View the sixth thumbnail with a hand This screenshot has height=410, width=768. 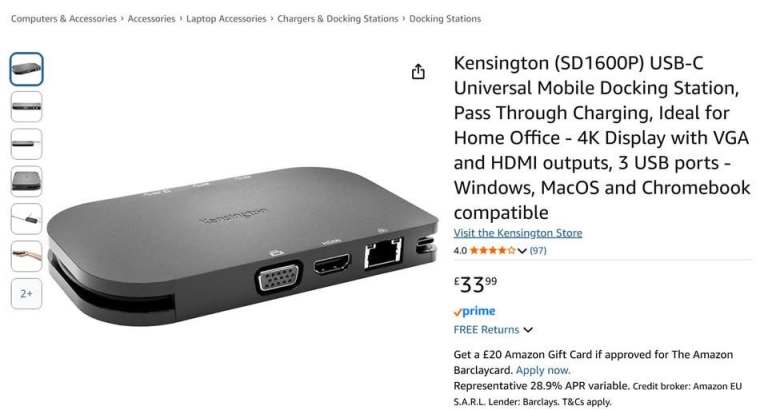[26, 256]
